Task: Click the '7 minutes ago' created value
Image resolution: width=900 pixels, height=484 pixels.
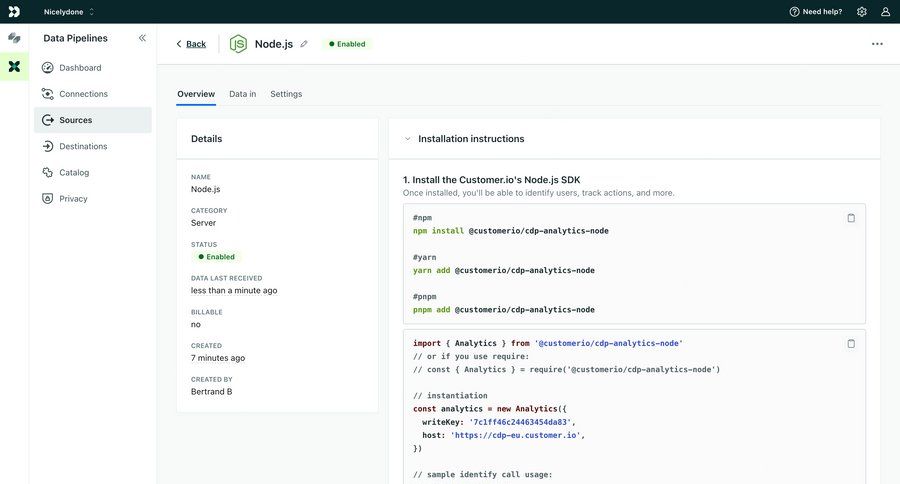Action: [218, 358]
